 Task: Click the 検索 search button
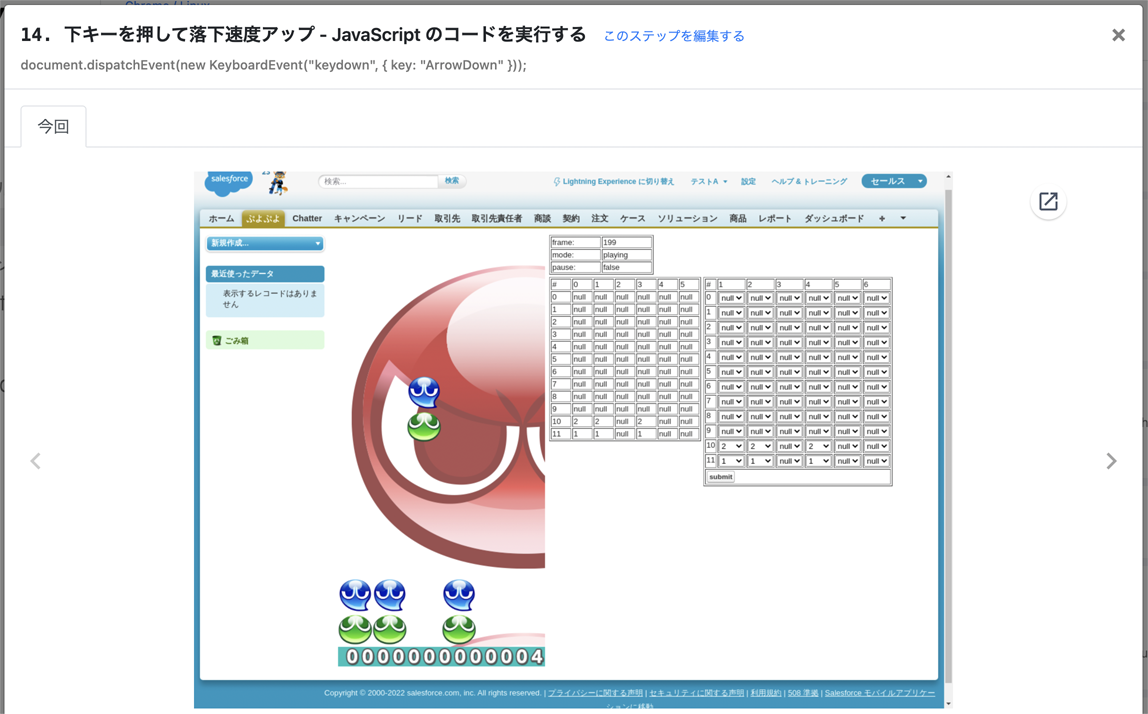point(452,181)
